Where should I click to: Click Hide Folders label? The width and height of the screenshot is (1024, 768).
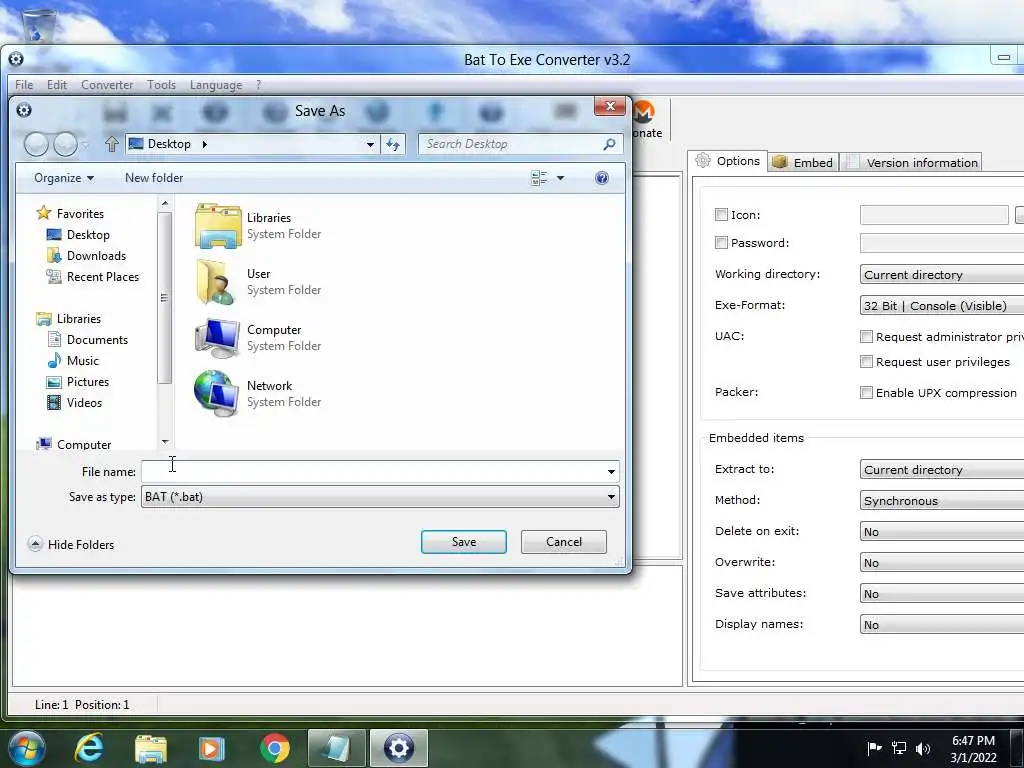click(x=81, y=545)
